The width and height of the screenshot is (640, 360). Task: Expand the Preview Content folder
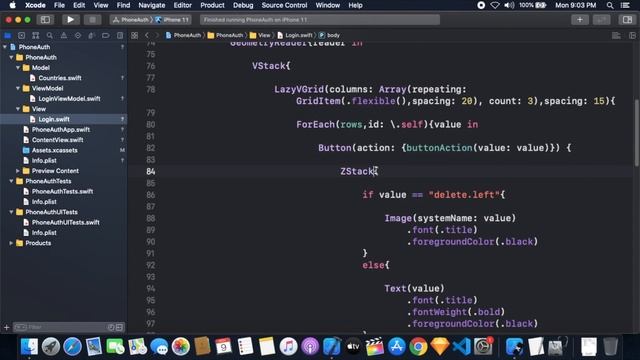pyautogui.click(x=18, y=171)
